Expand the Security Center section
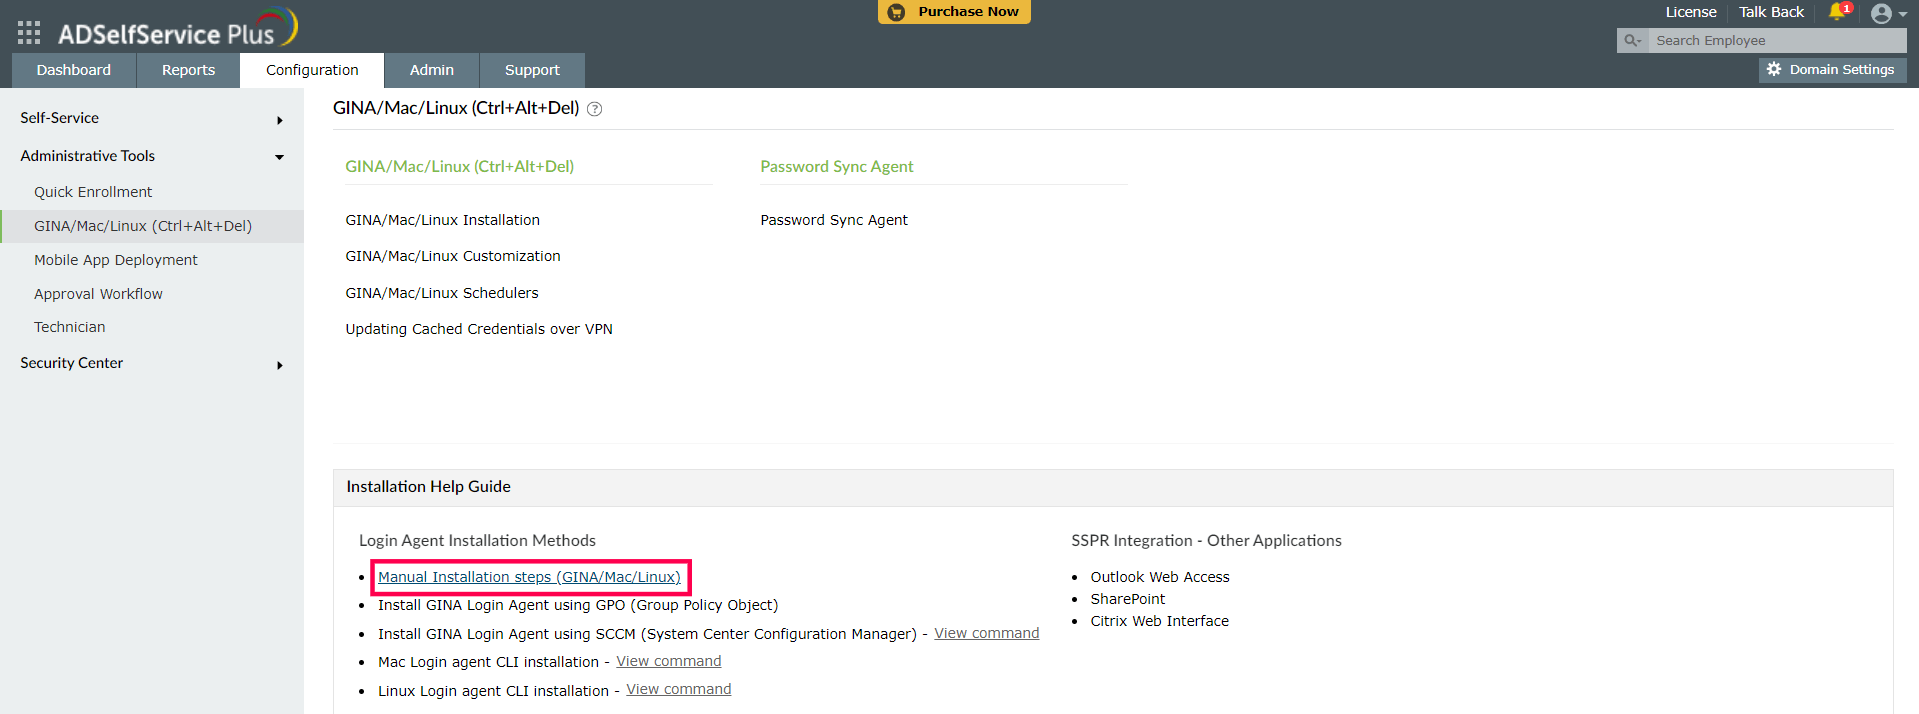 click(152, 363)
